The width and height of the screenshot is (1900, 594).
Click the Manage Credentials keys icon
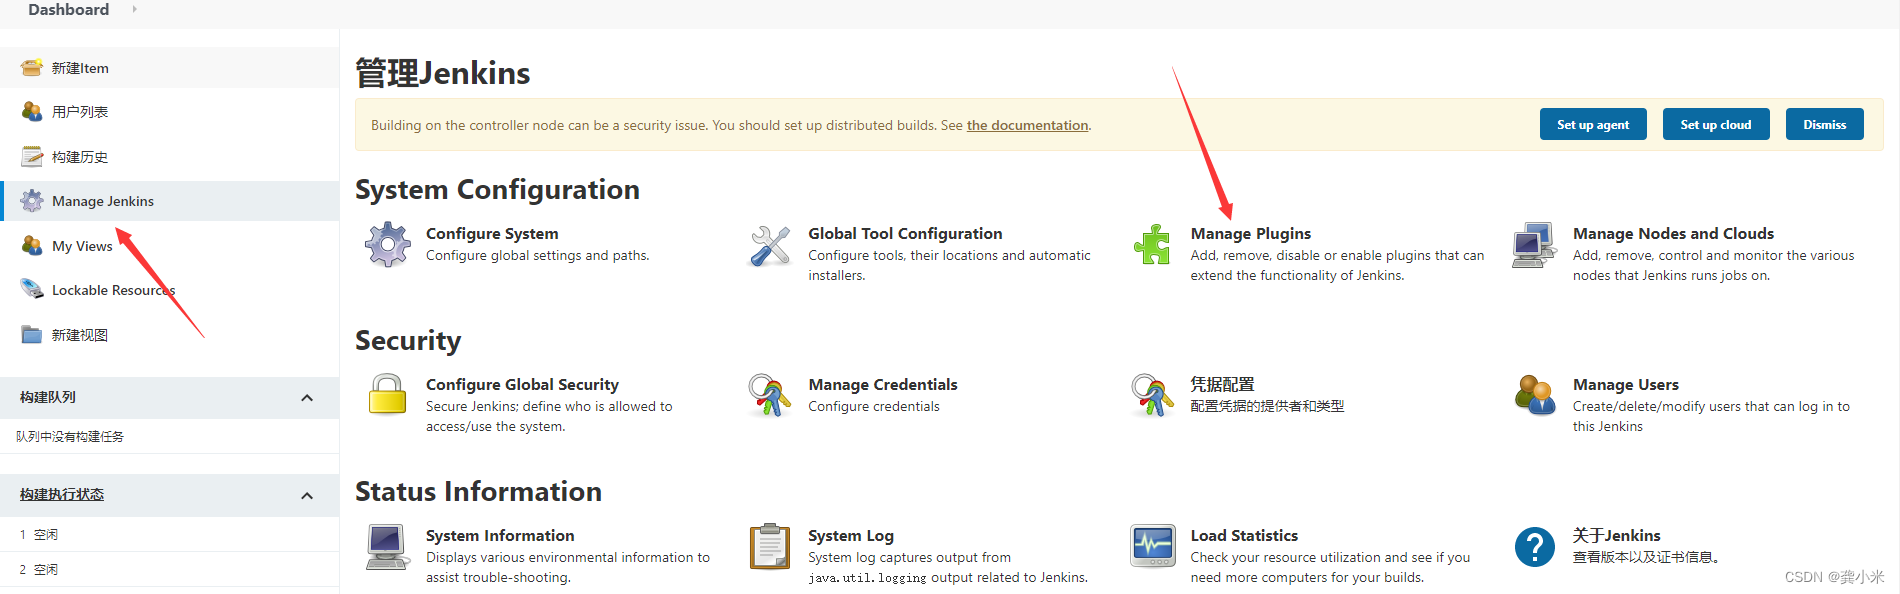(770, 395)
